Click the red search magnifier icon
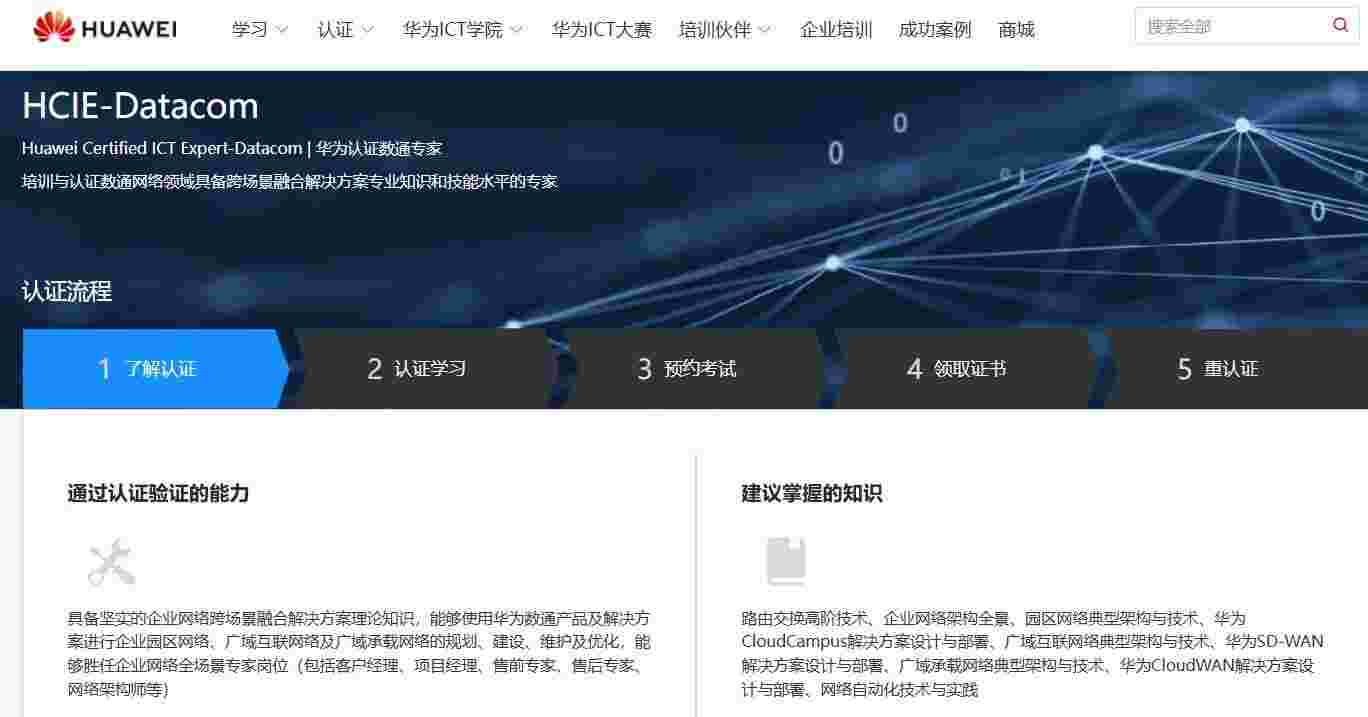 (x=1340, y=26)
